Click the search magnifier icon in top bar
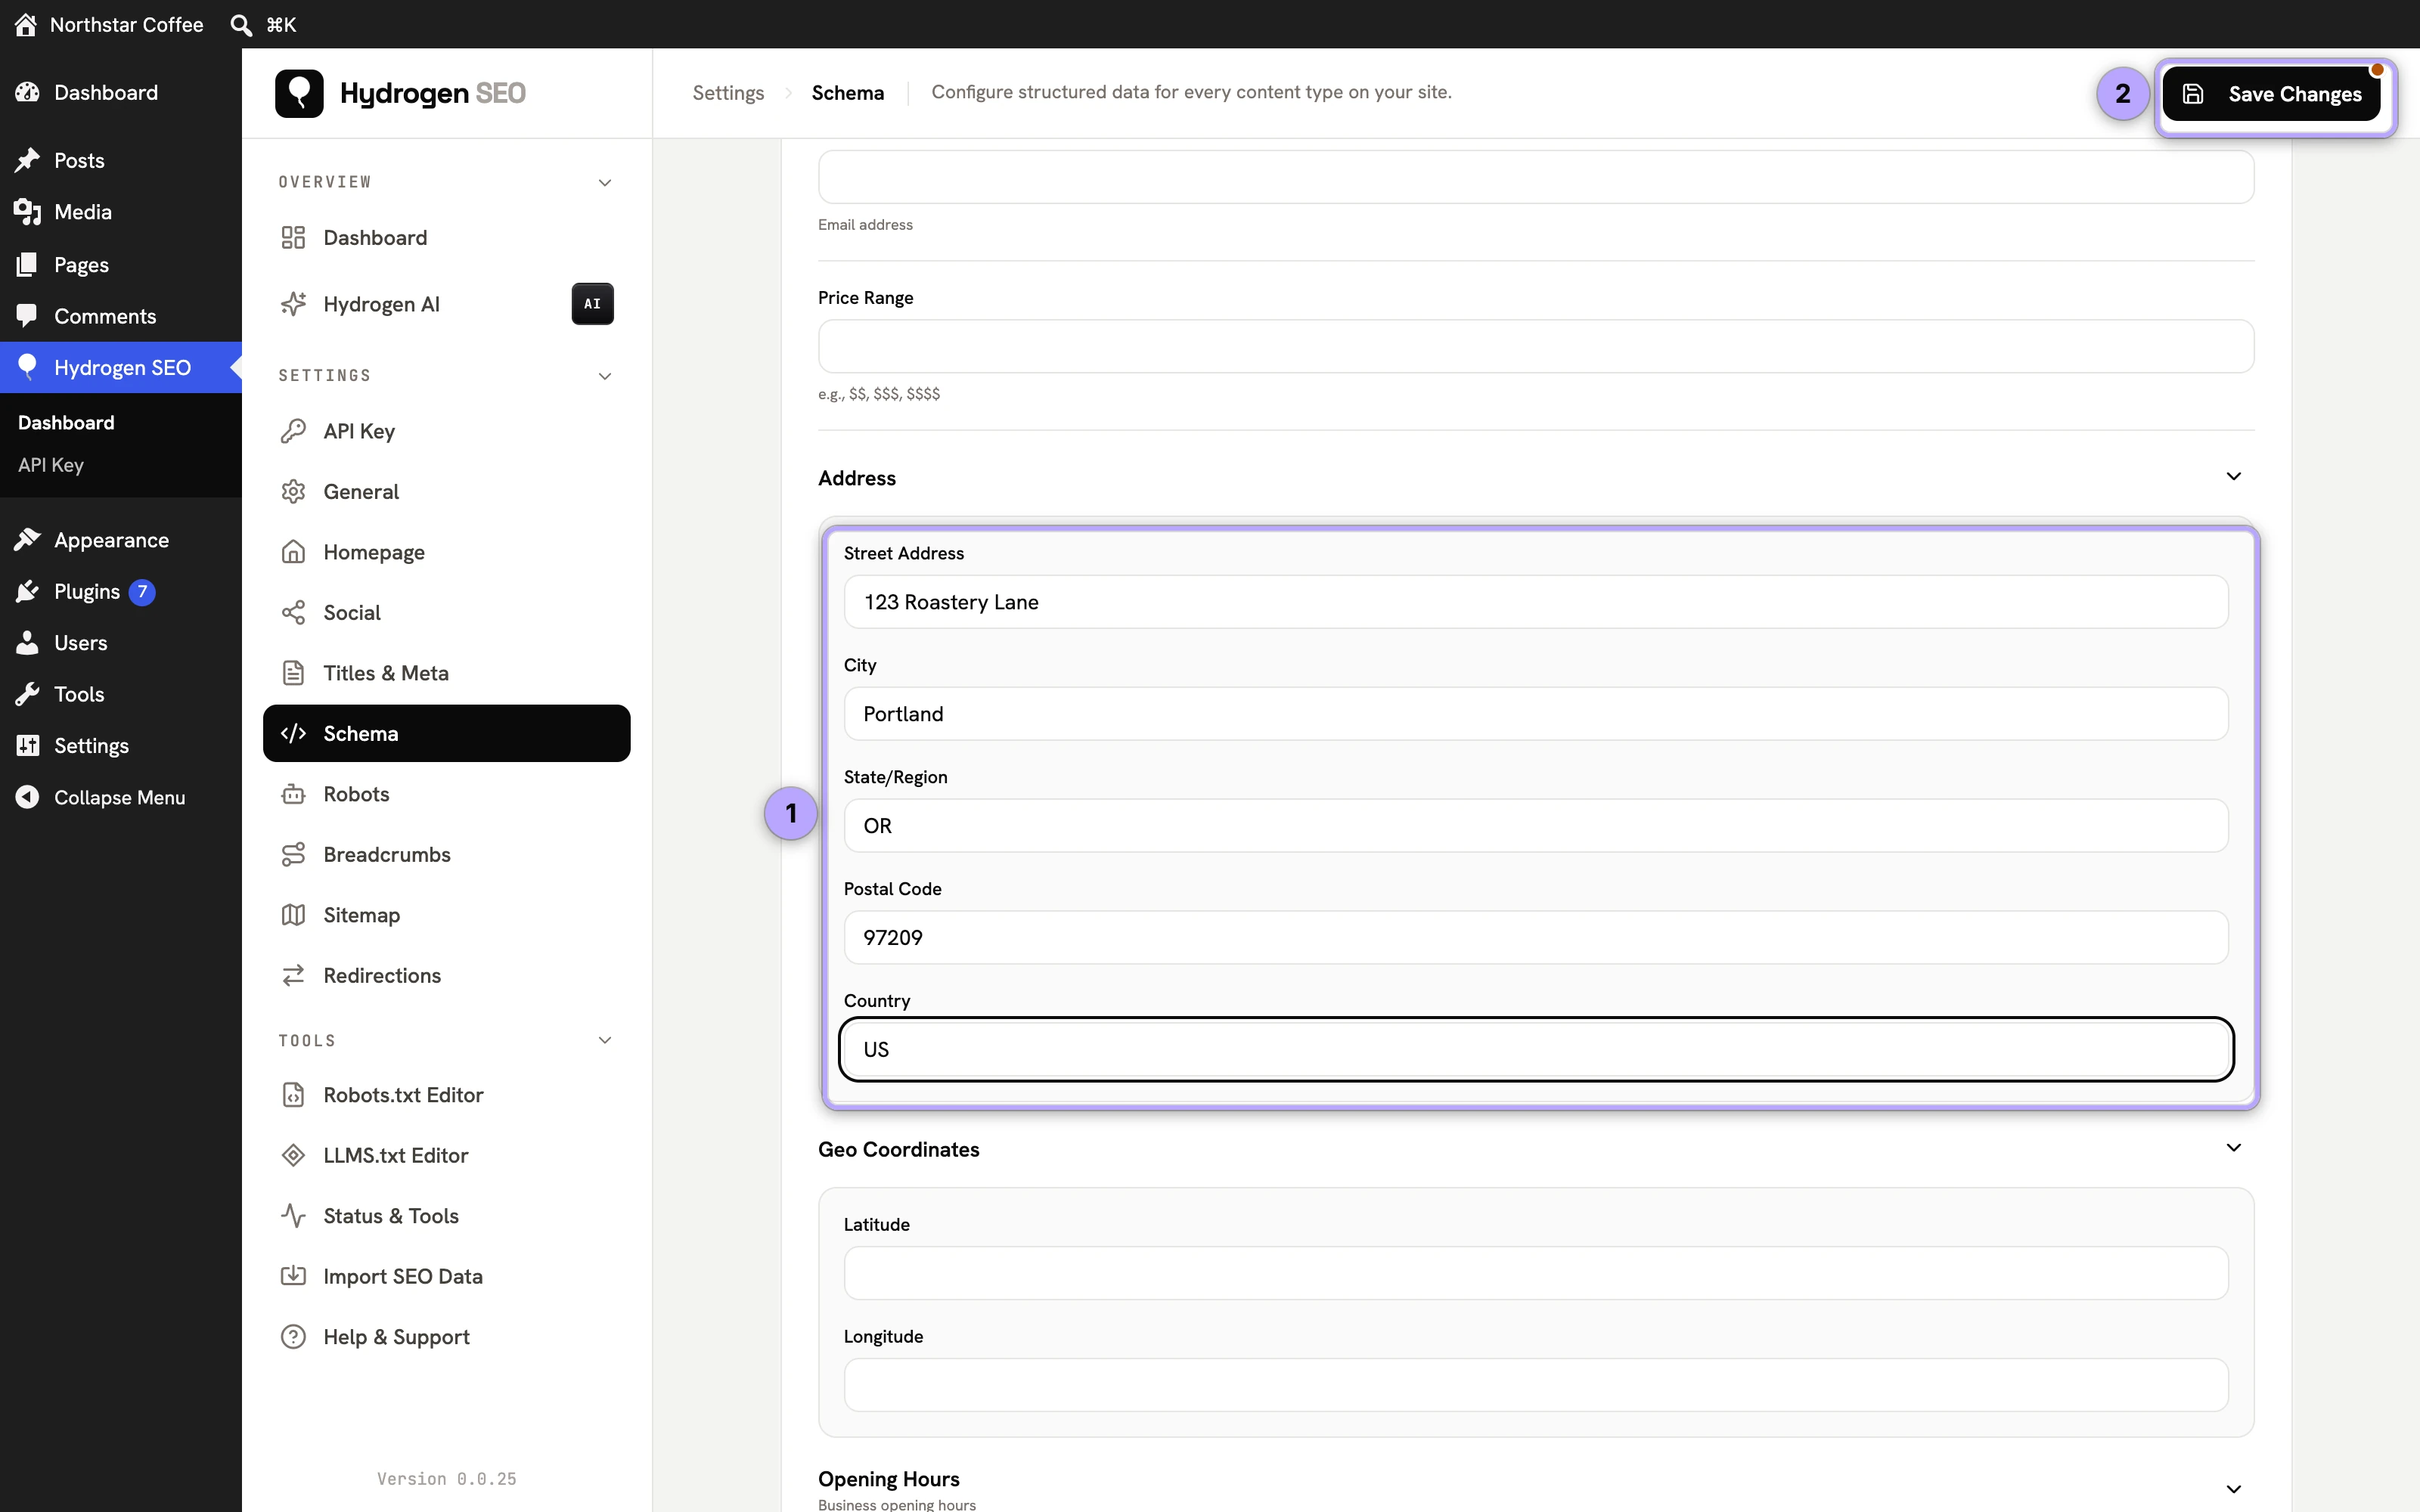 (241, 25)
